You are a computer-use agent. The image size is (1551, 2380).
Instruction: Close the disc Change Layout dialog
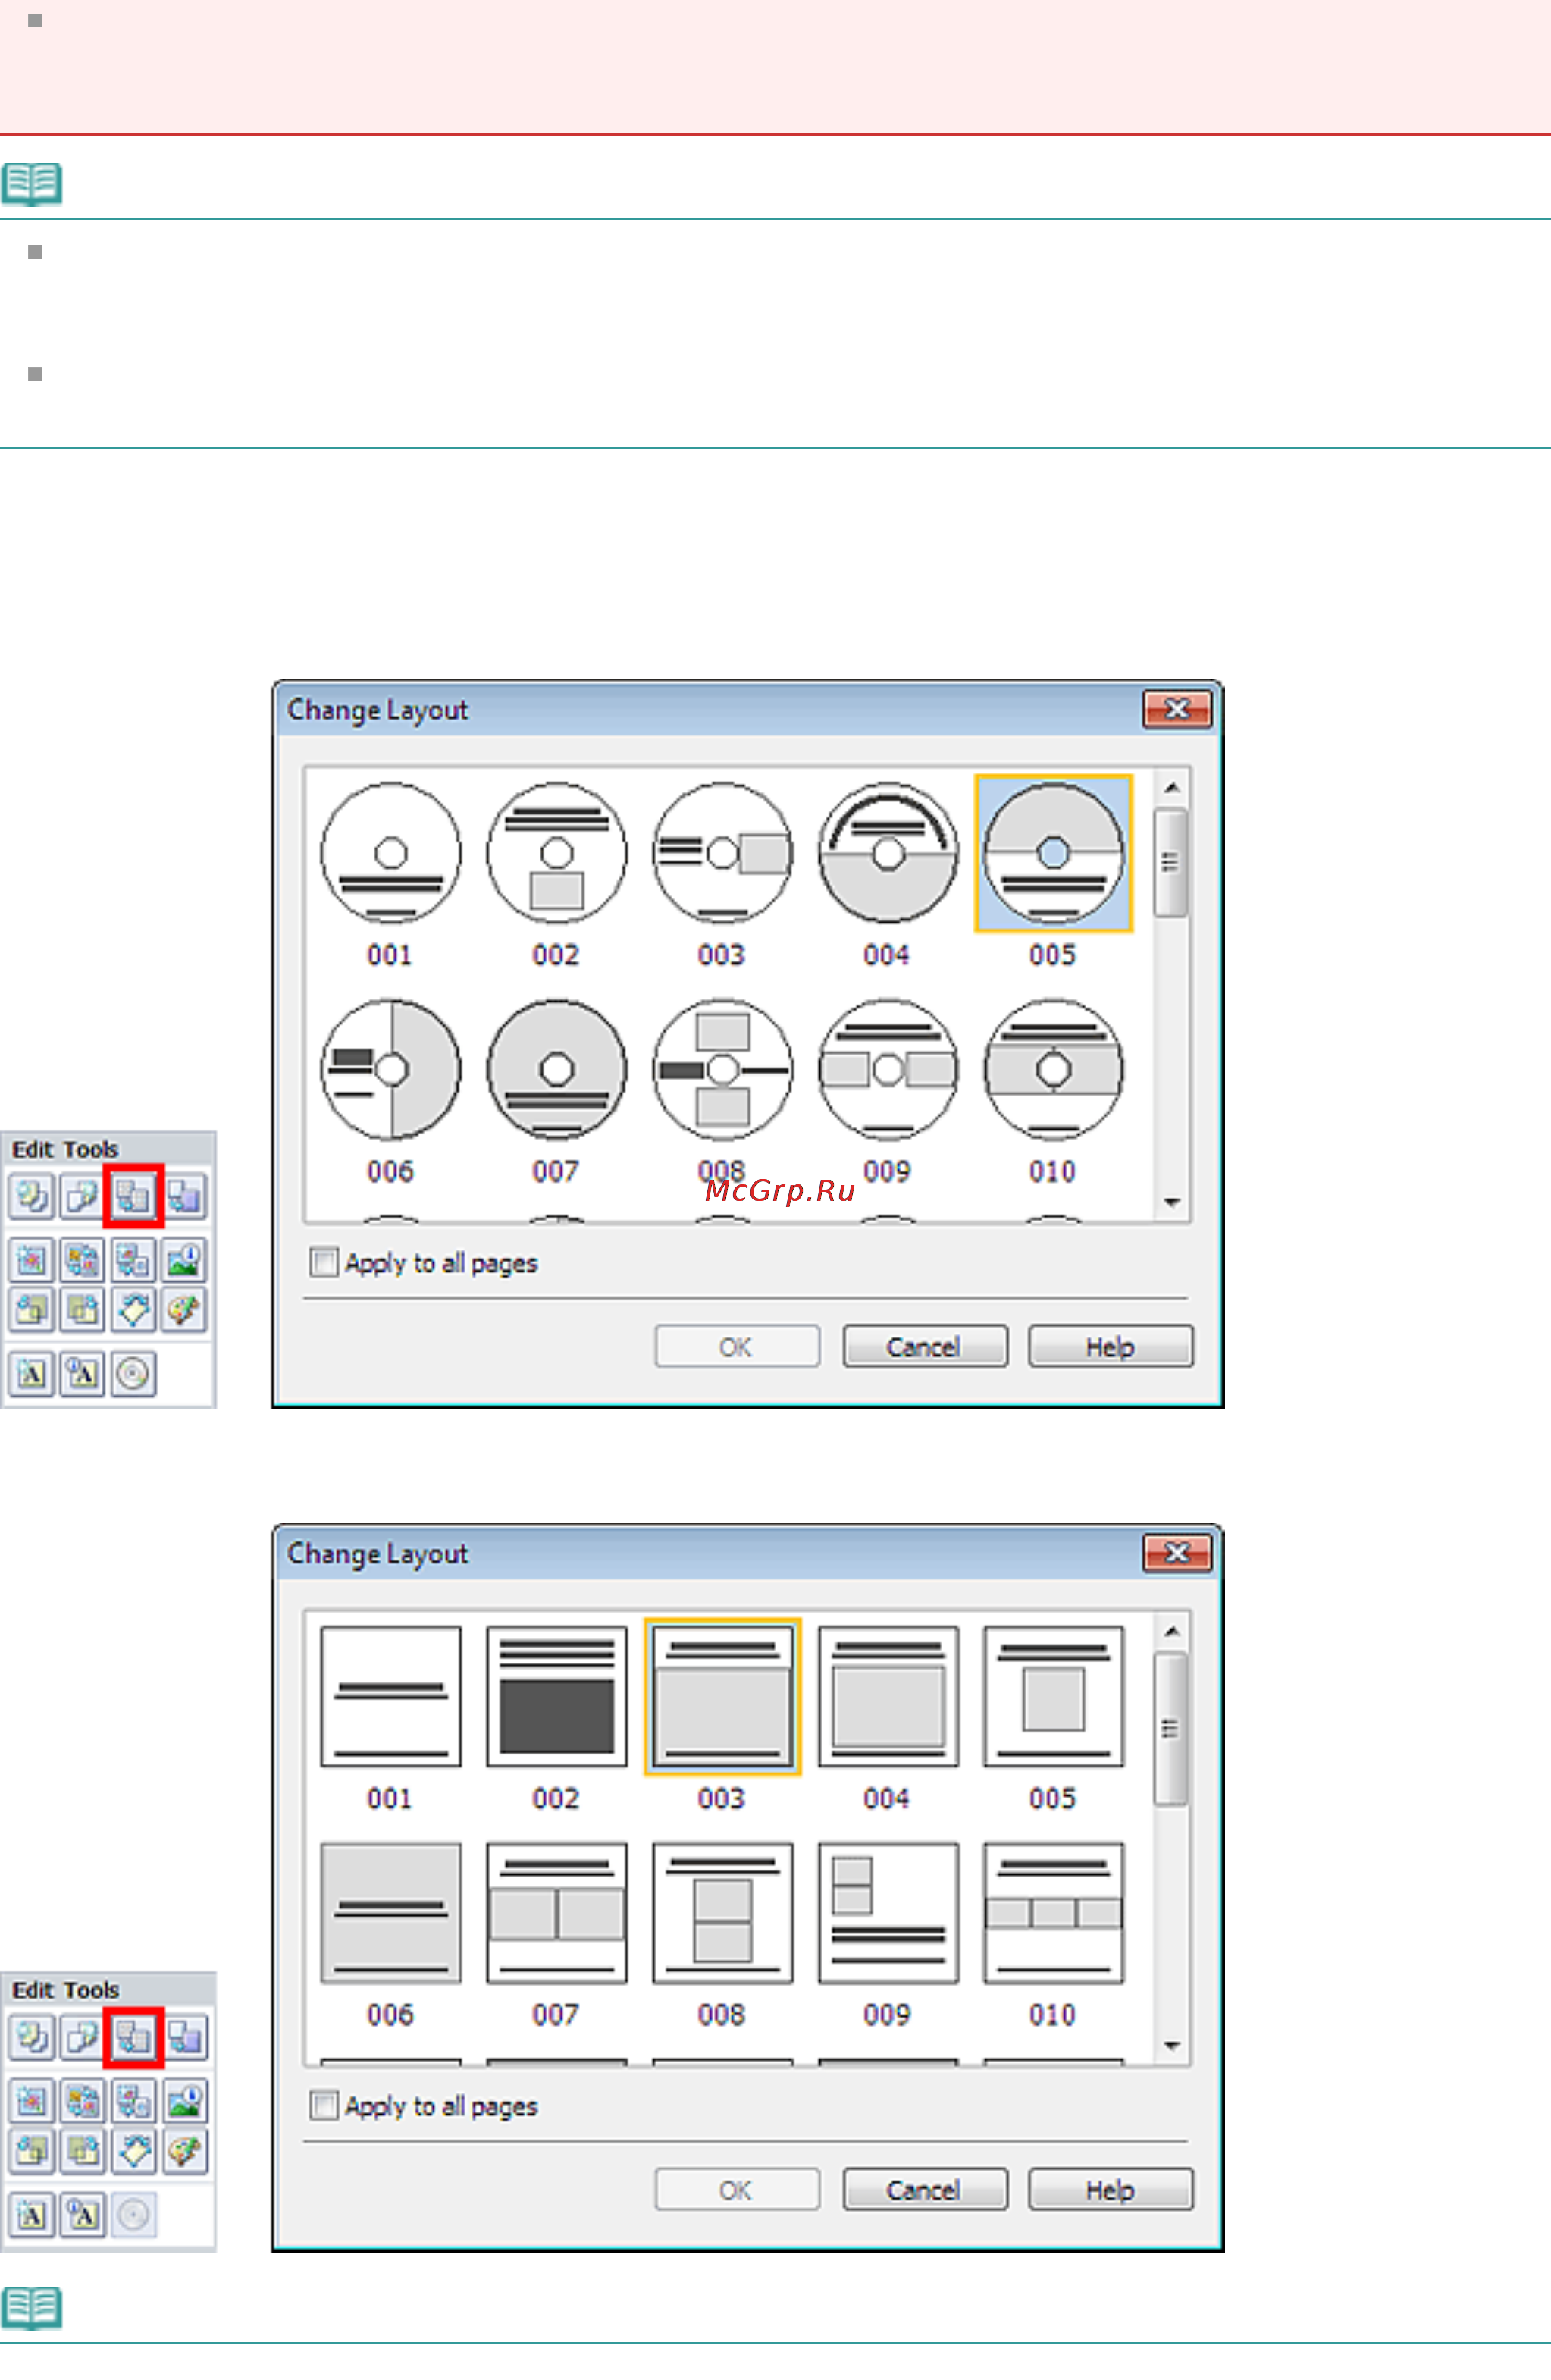[1177, 709]
